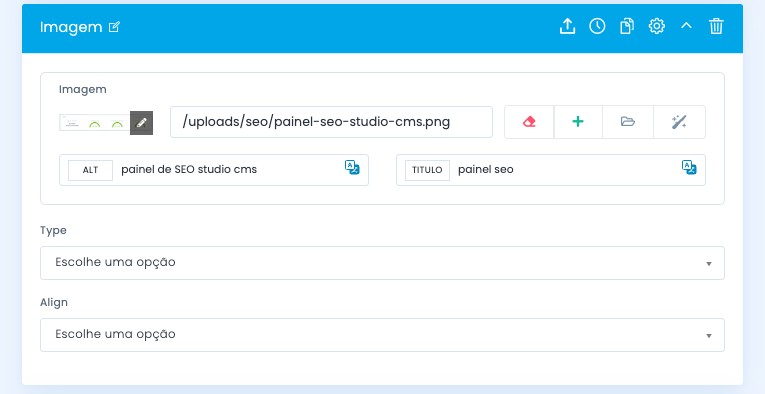Click the green plus add button
Viewport: 765px width, 394px height.
pos(578,122)
